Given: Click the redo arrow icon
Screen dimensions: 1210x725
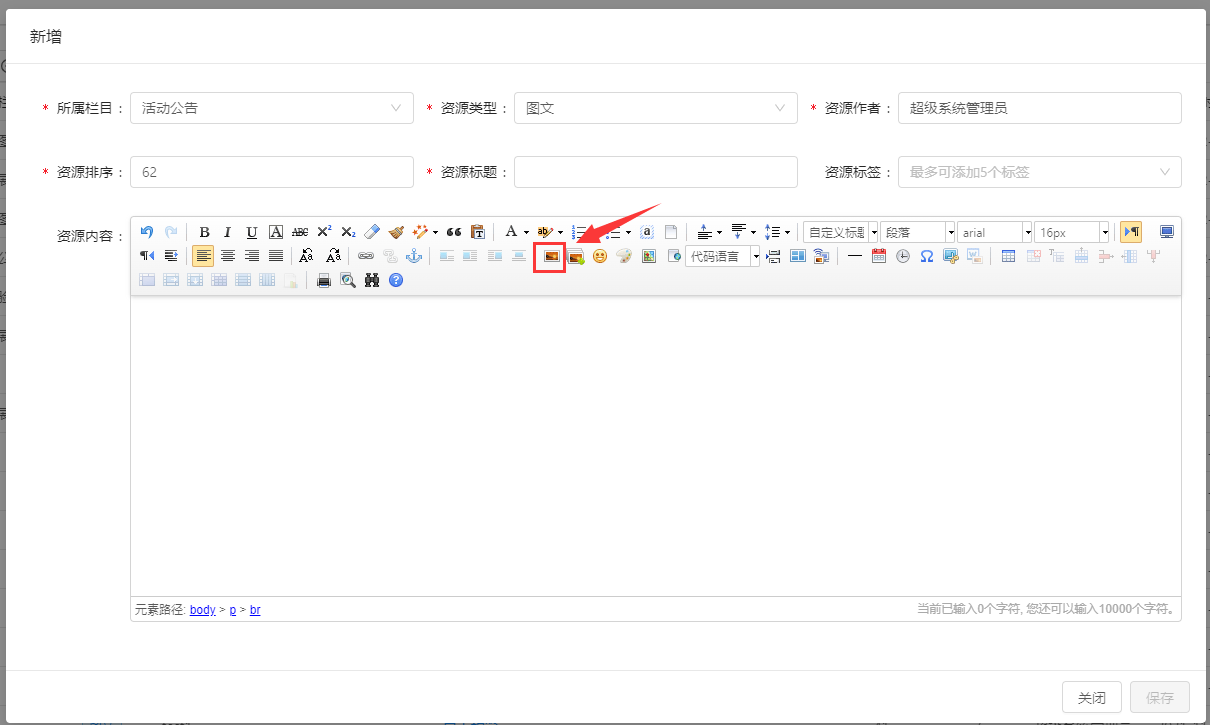Looking at the screenshot, I should click(171, 232).
